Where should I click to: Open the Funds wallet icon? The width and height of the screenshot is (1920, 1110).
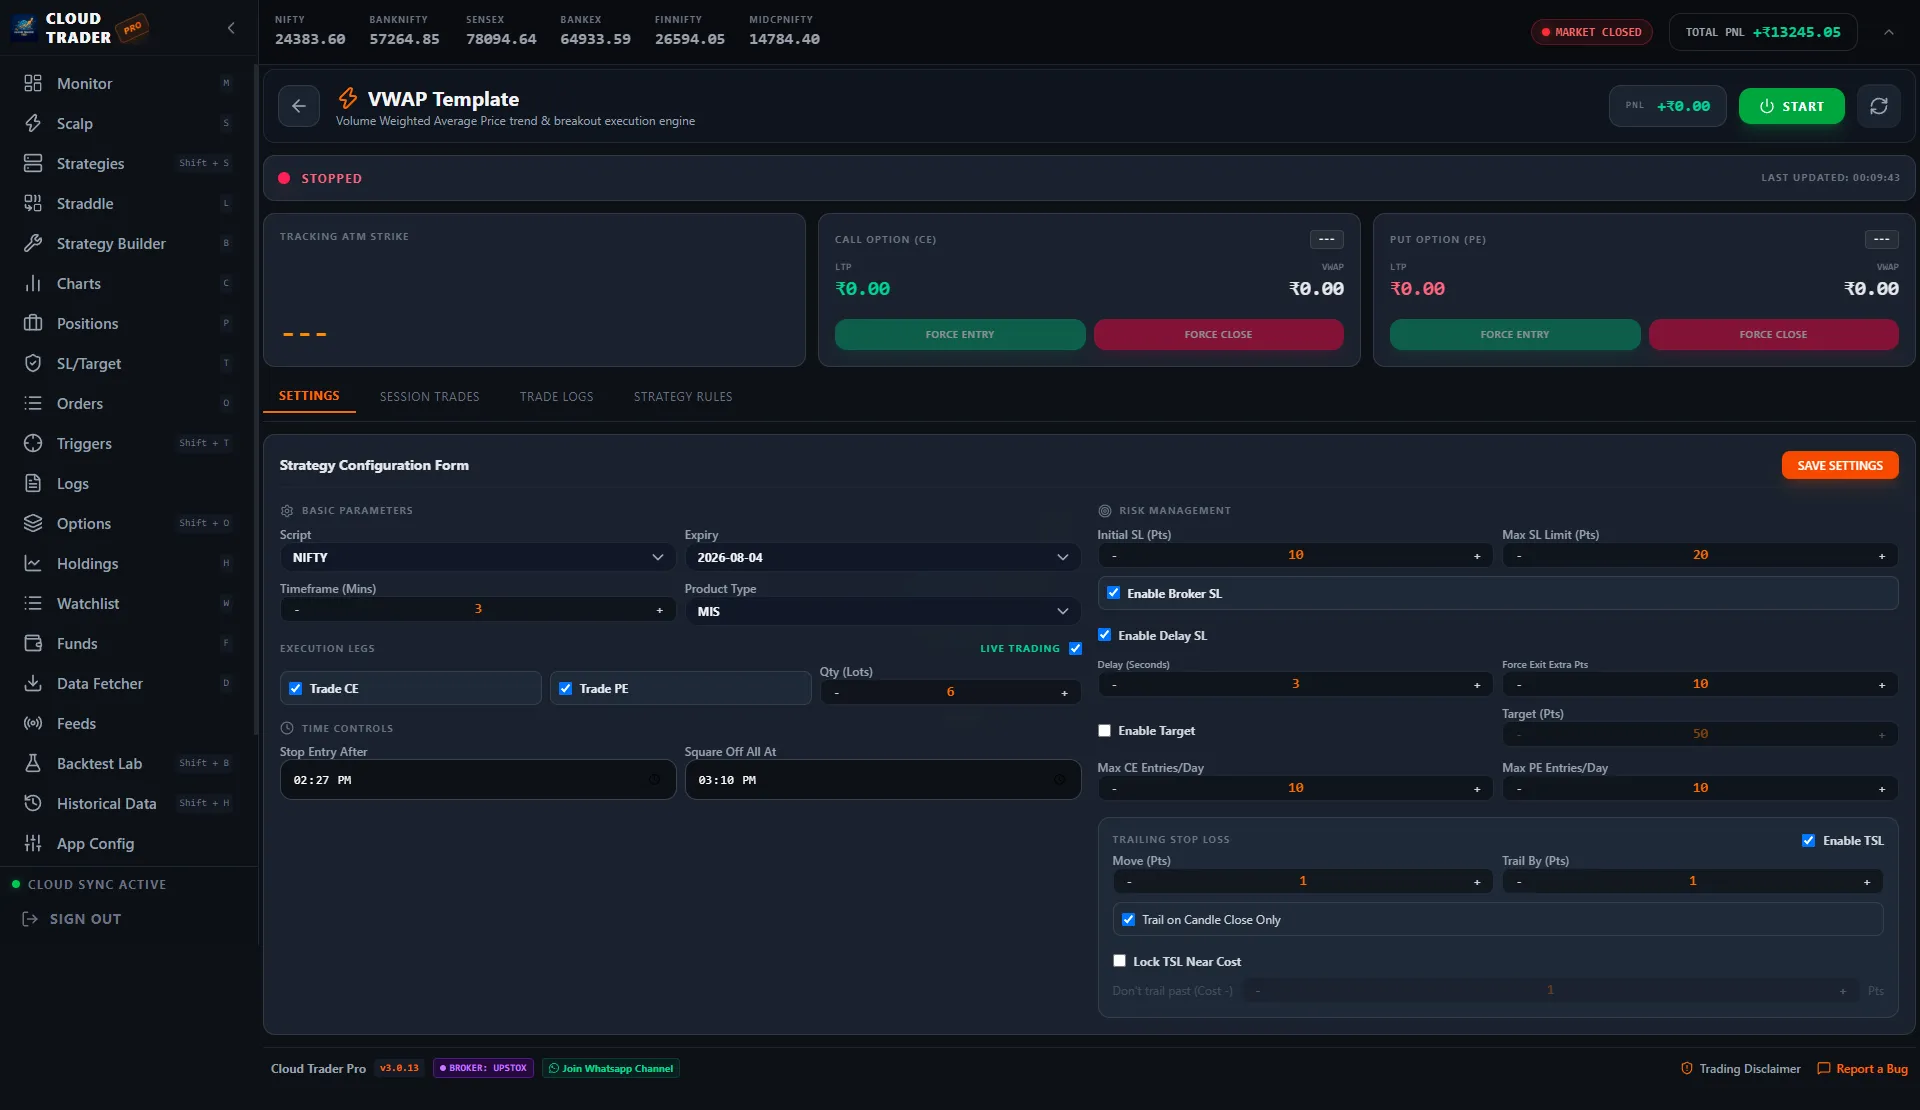[33, 643]
